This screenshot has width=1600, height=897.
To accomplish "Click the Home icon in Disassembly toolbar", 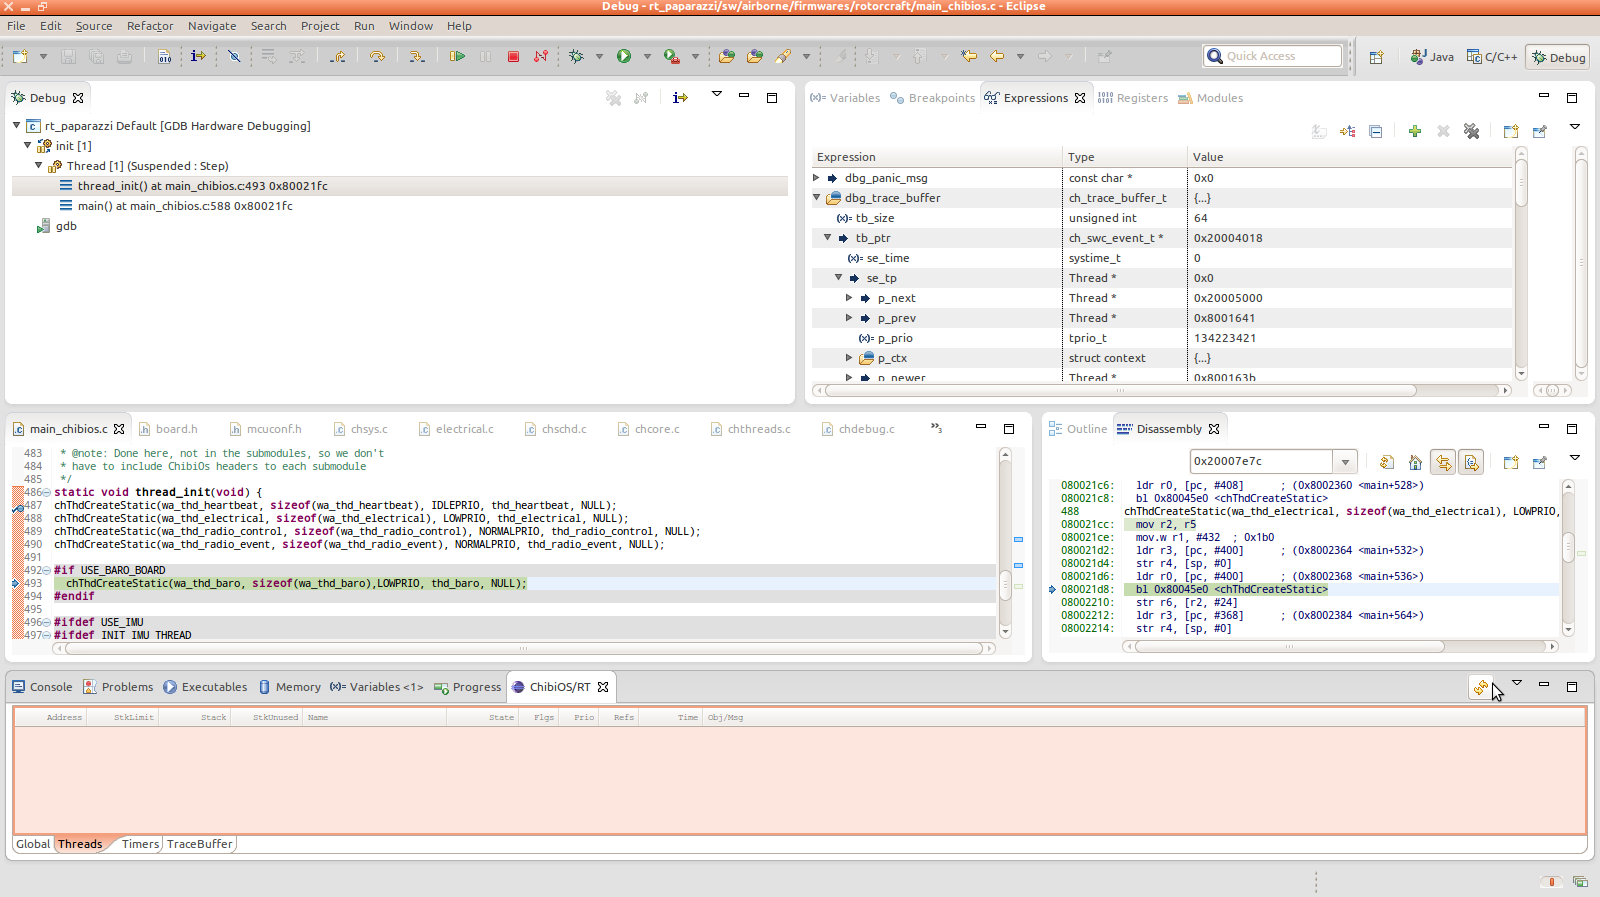I will [x=1415, y=462].
